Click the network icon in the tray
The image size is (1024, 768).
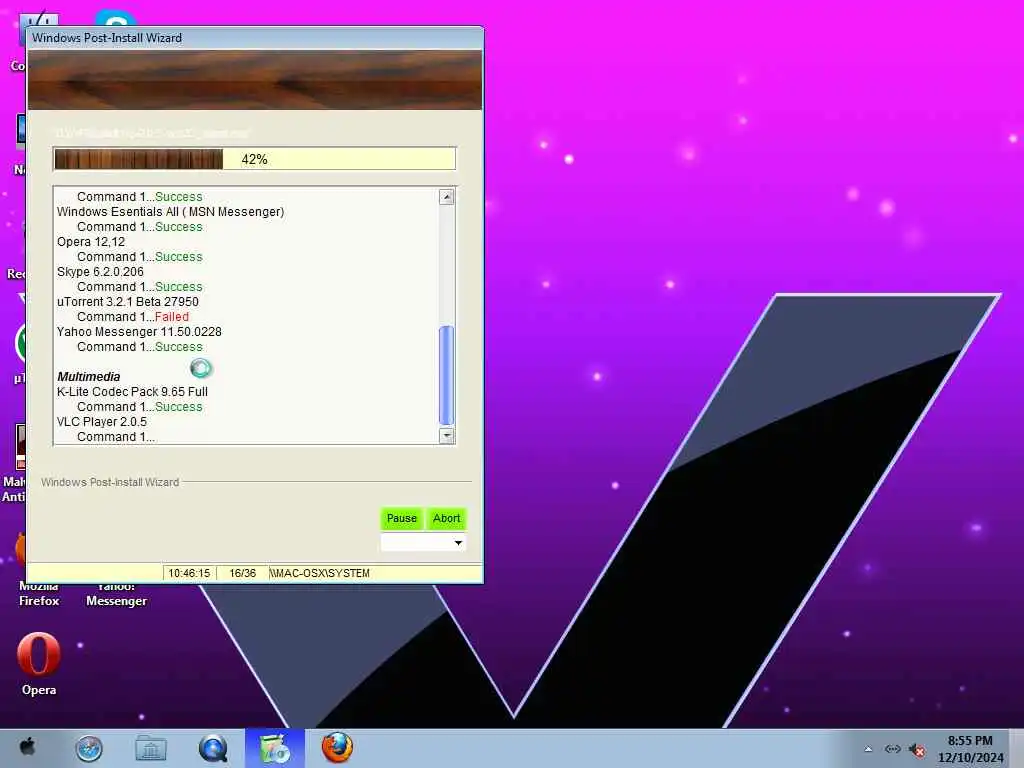click(893, 749)
